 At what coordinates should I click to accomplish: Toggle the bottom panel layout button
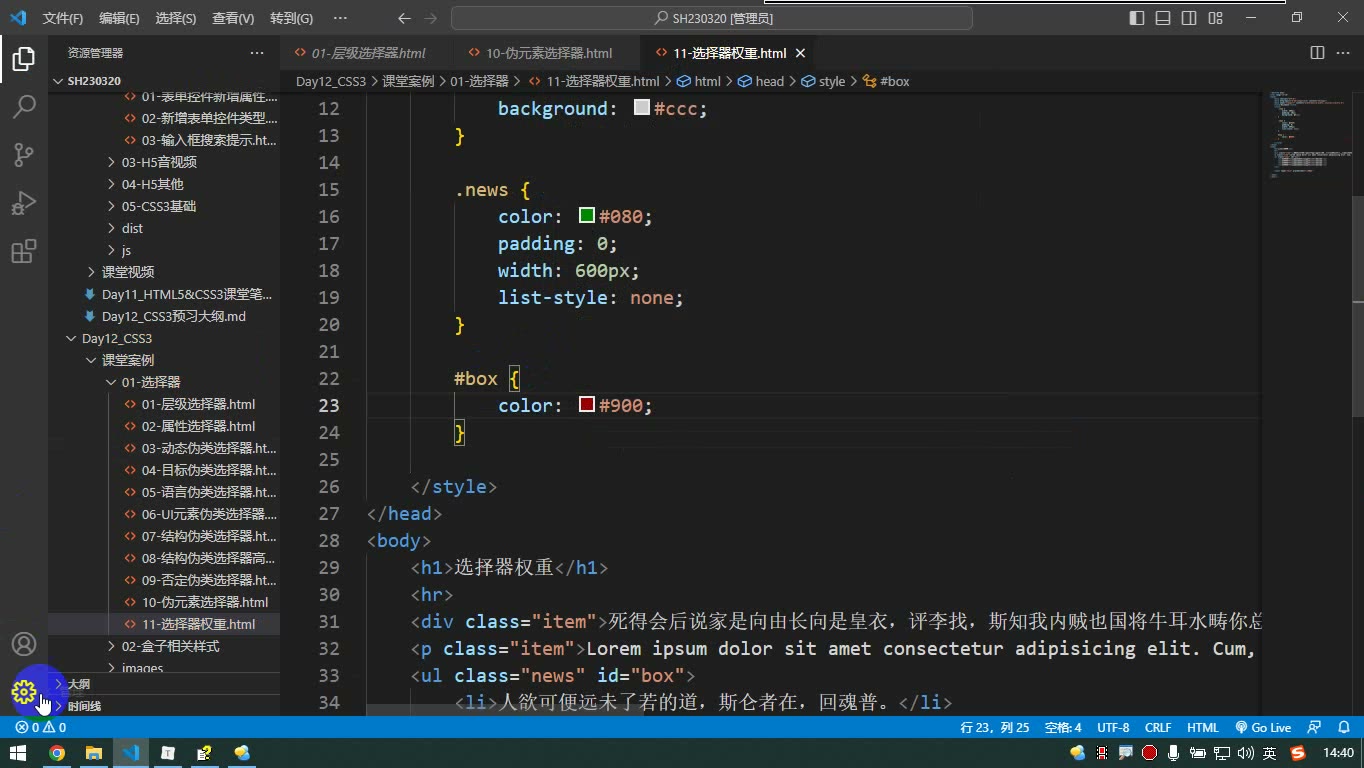click(1163, 18)
